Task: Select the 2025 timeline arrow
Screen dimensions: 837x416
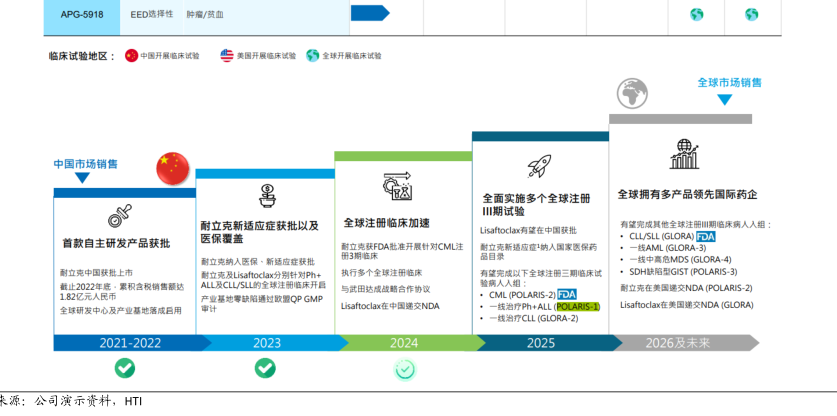Action: 540,343
